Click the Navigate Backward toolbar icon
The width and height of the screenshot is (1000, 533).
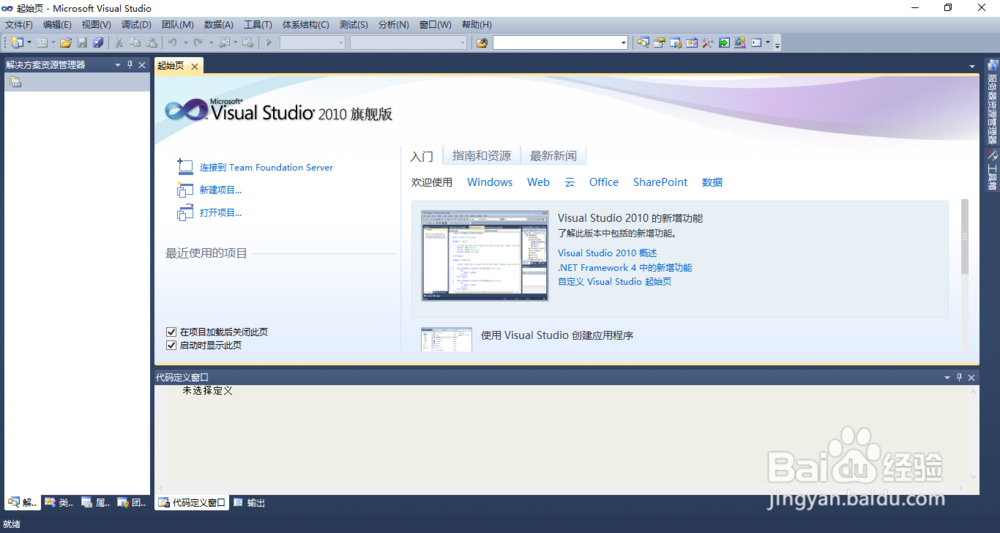(224, 43)
